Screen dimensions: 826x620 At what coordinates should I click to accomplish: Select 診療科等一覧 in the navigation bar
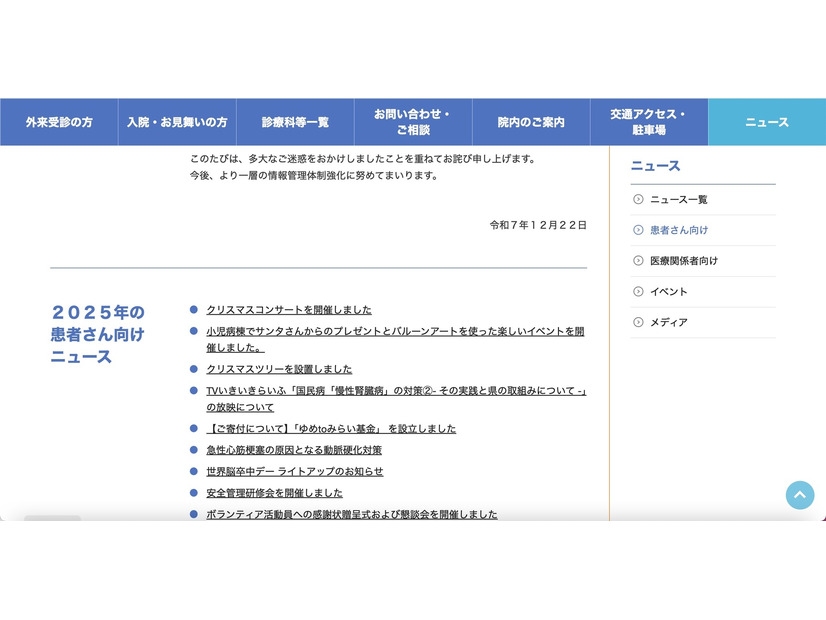[295, 122]
